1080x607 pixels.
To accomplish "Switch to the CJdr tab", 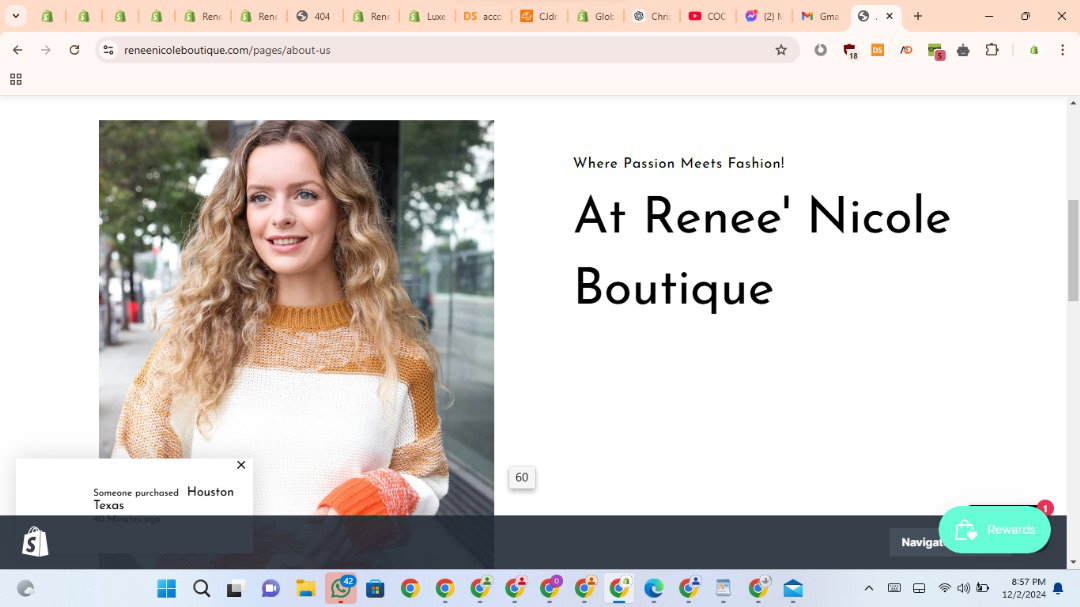I will coord(539,16).
